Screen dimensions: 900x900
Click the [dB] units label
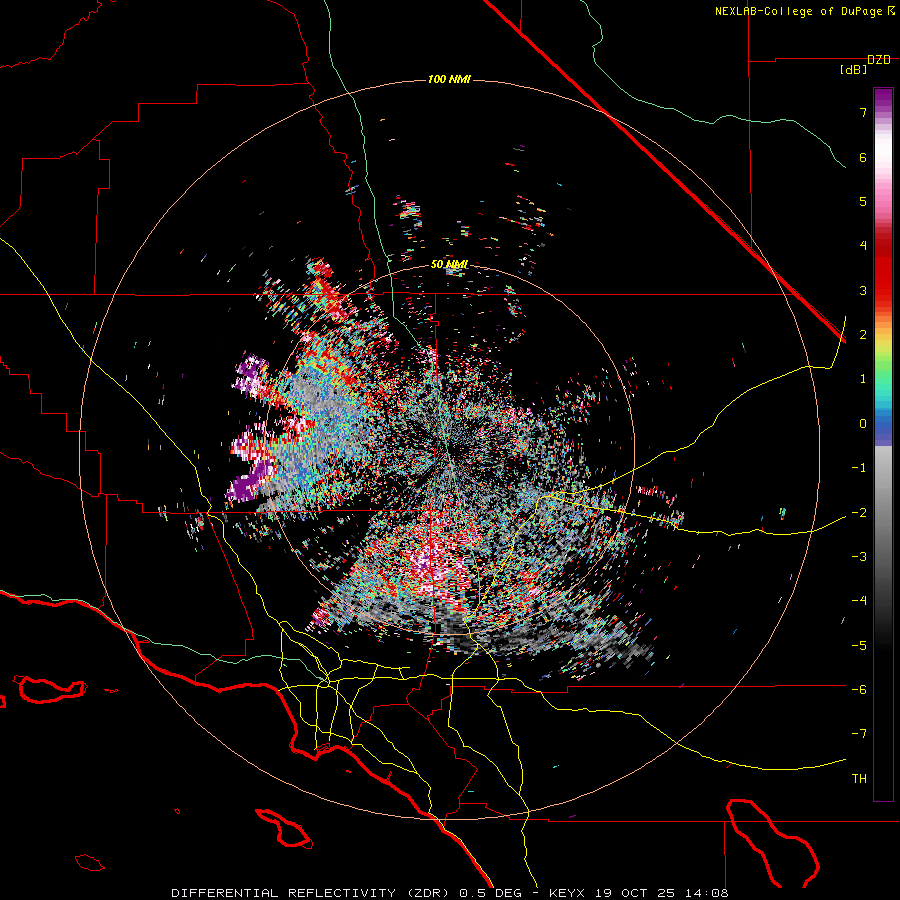pyautogui.click(x=854, y=70)
